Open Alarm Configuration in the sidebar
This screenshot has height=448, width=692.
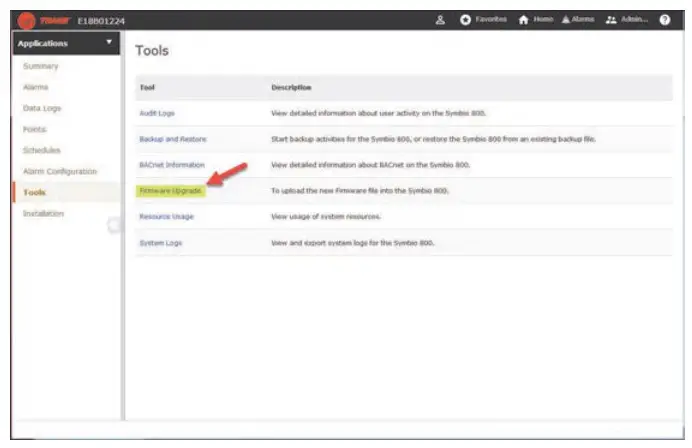click(x=60, y=171)
